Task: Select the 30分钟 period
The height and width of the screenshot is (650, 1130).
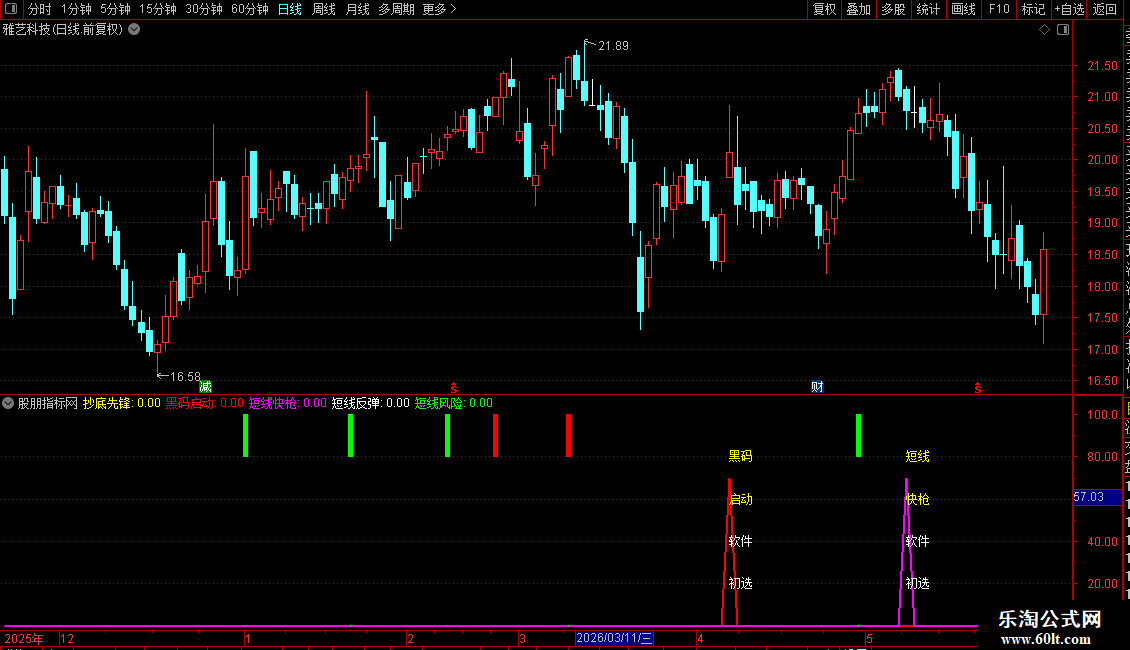Action: [204, 9]
